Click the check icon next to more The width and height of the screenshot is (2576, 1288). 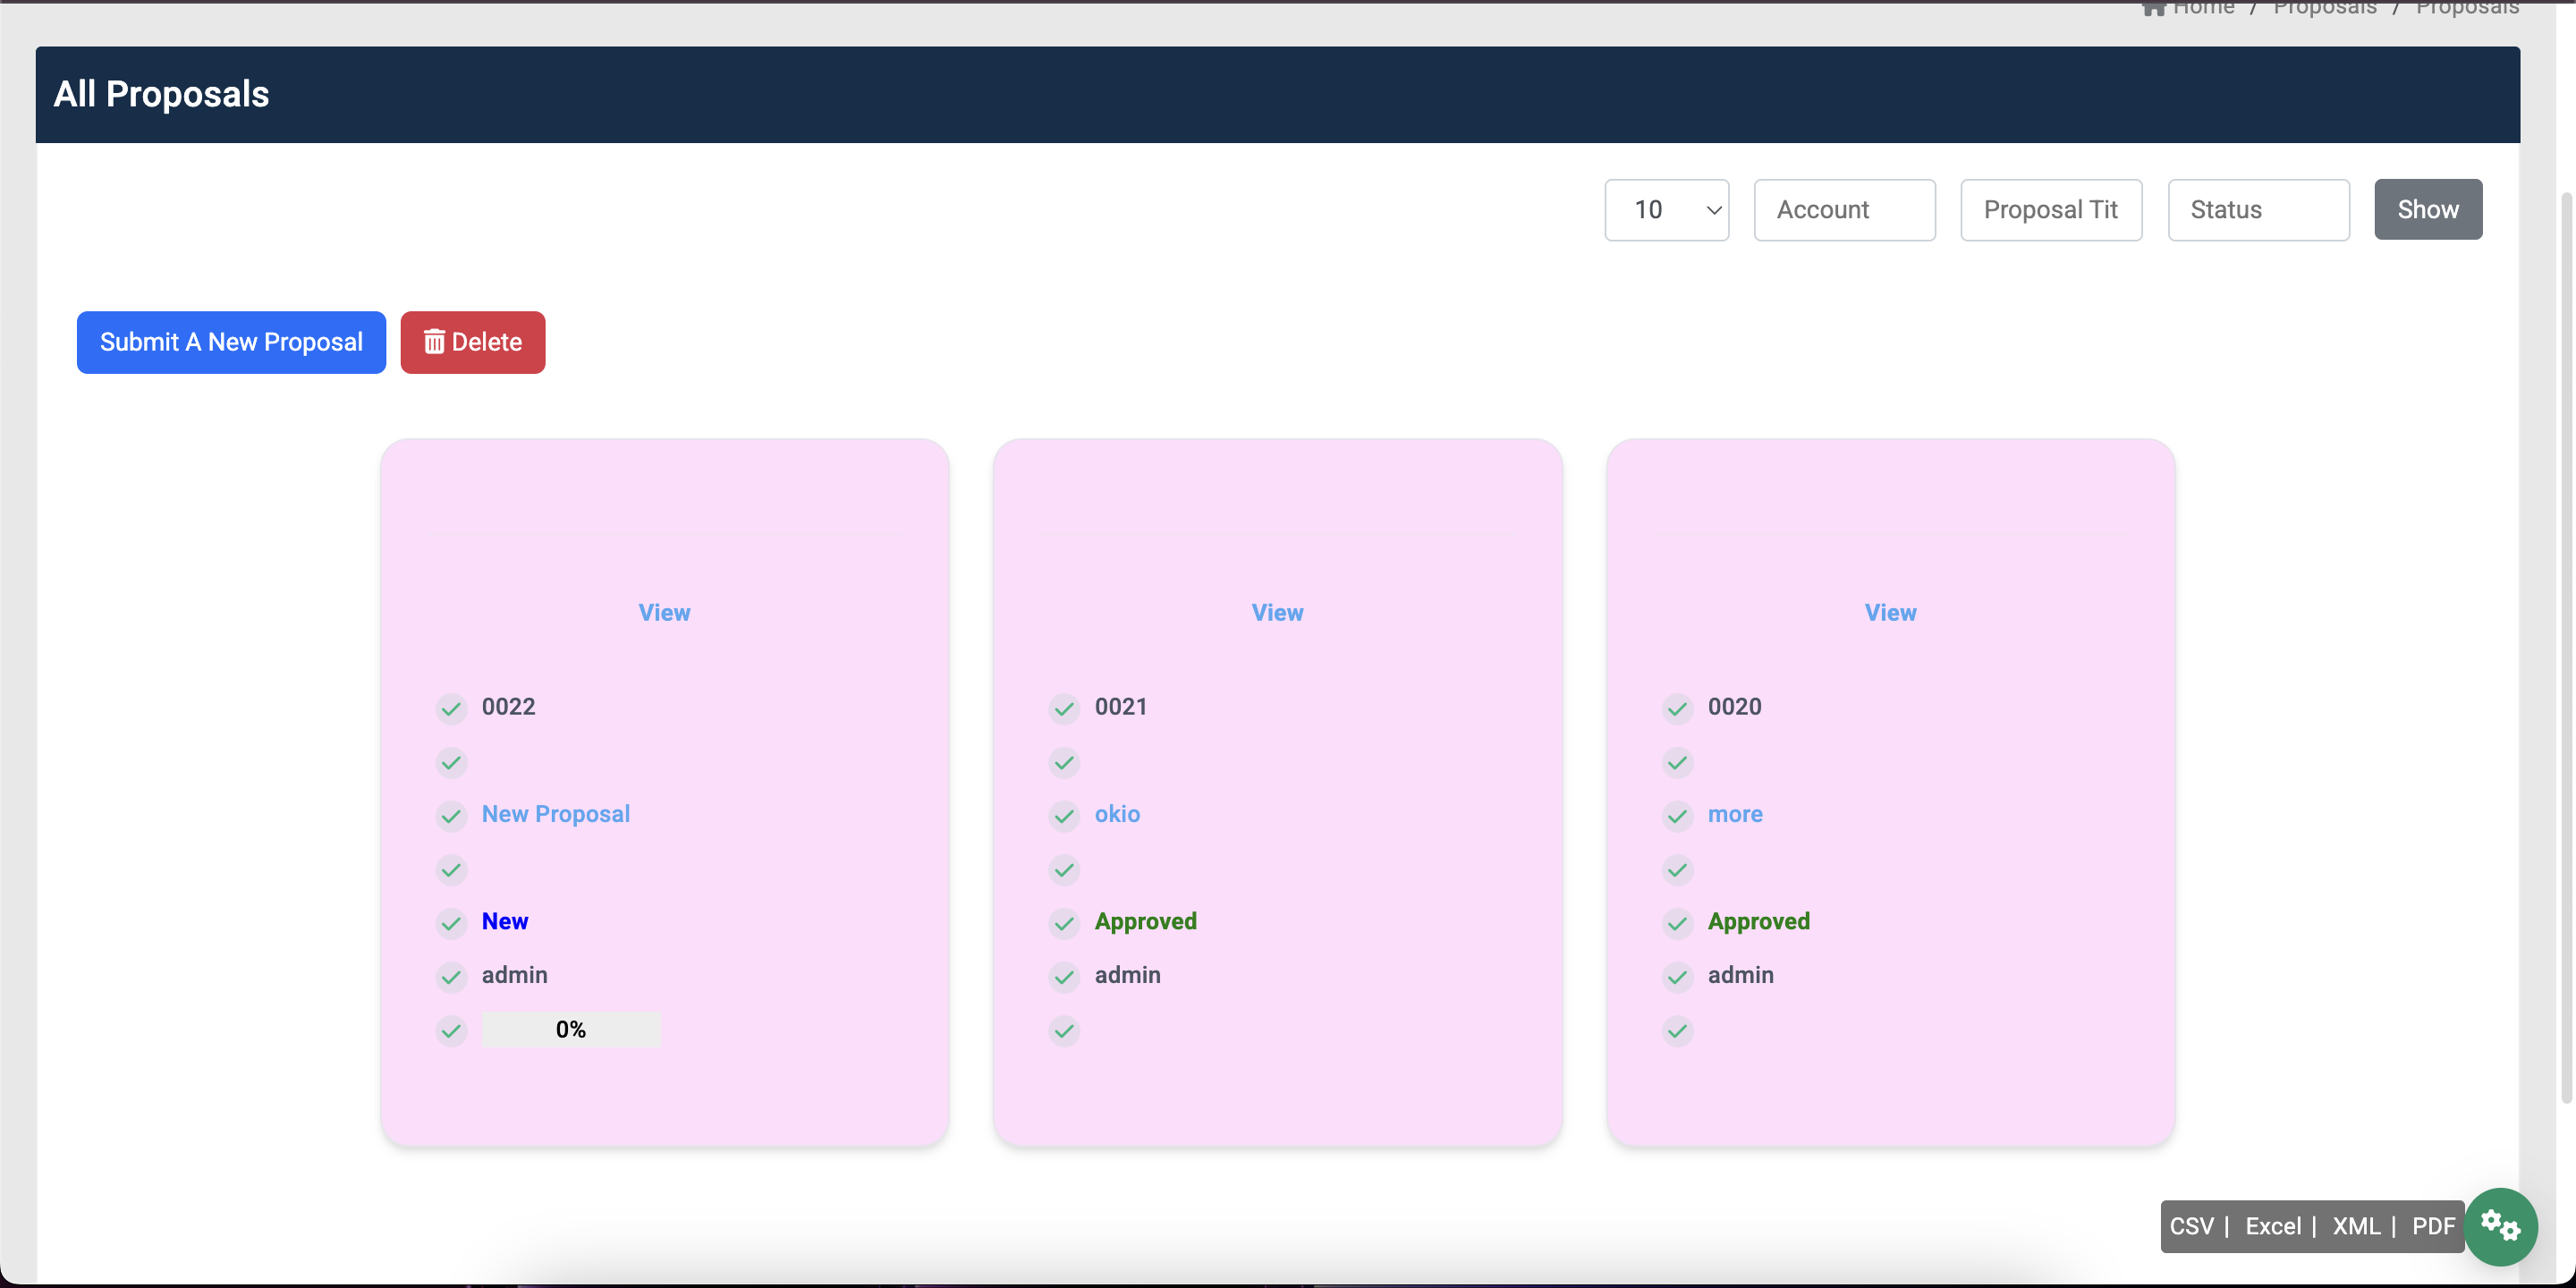[1677, 816]
